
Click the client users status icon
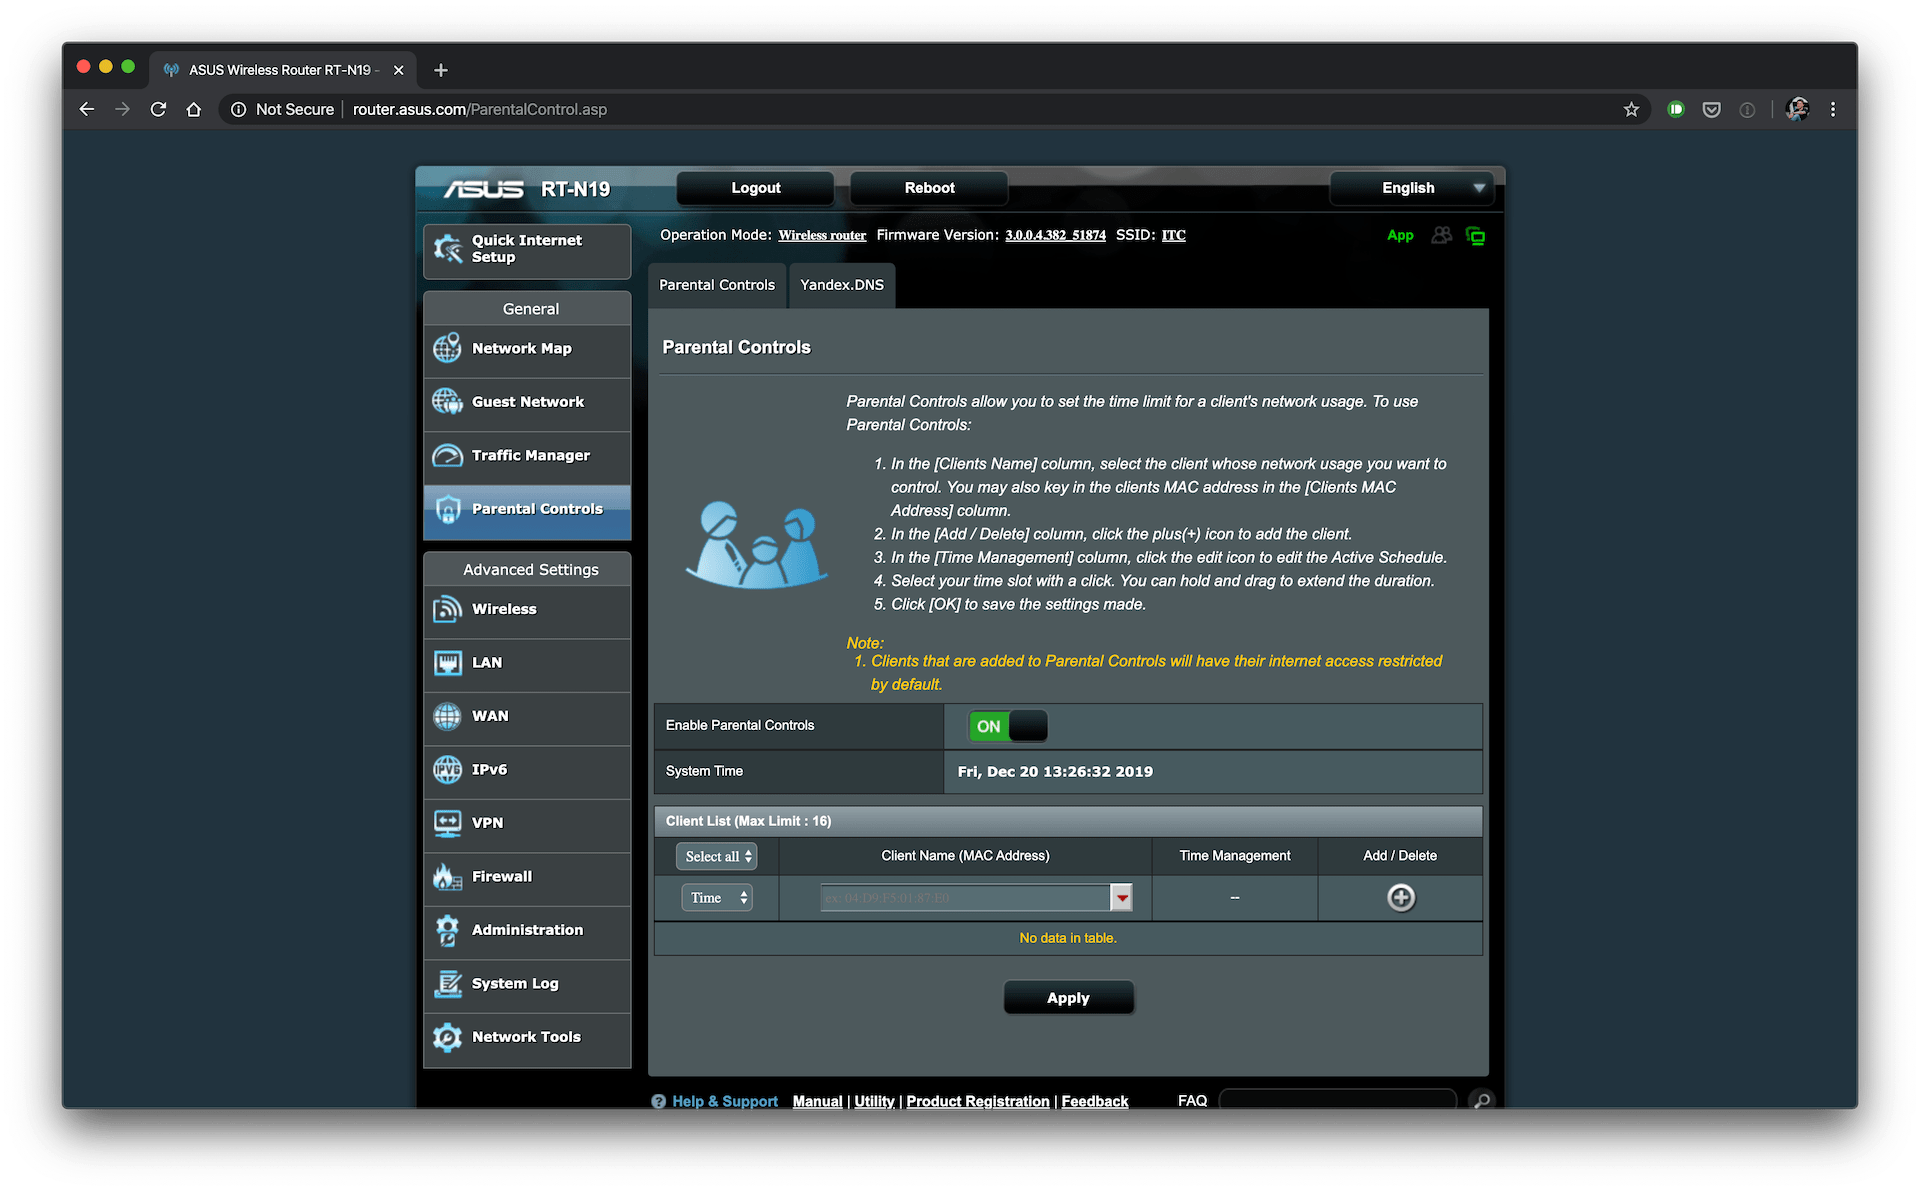click(1441, 235)
